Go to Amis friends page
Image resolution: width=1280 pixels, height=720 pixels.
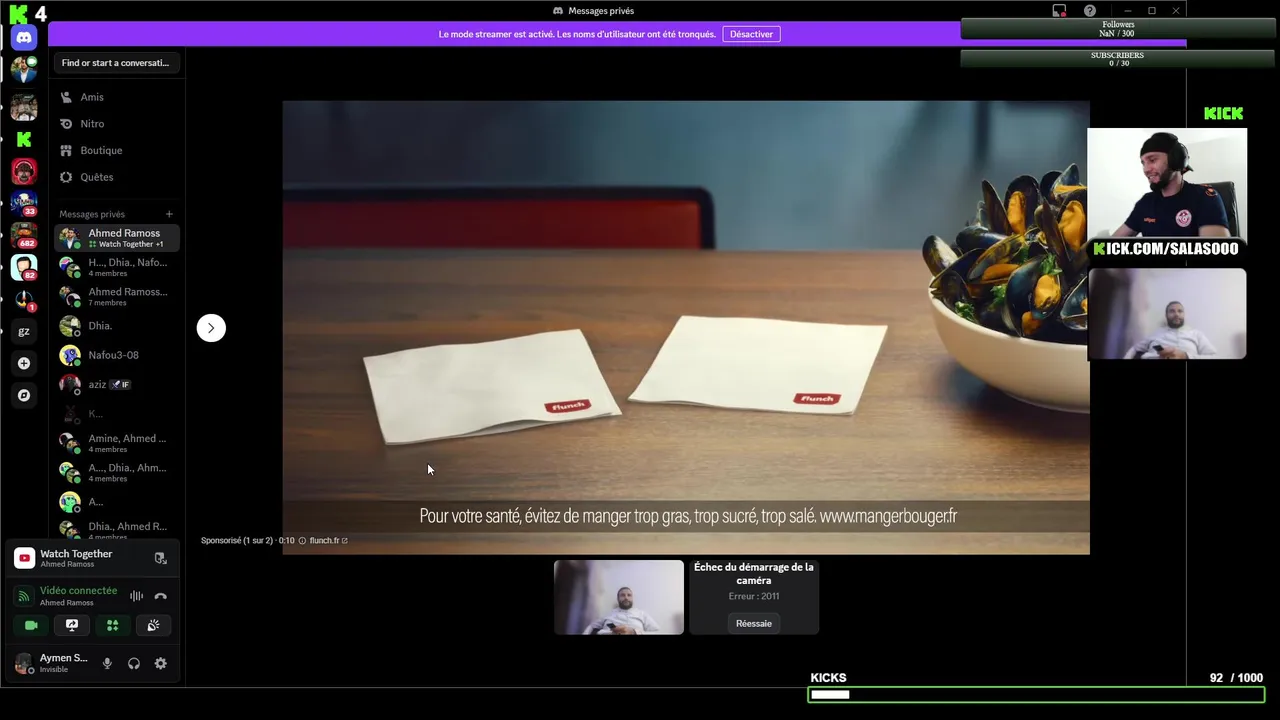pyautogui.click(x=117, y=97)
